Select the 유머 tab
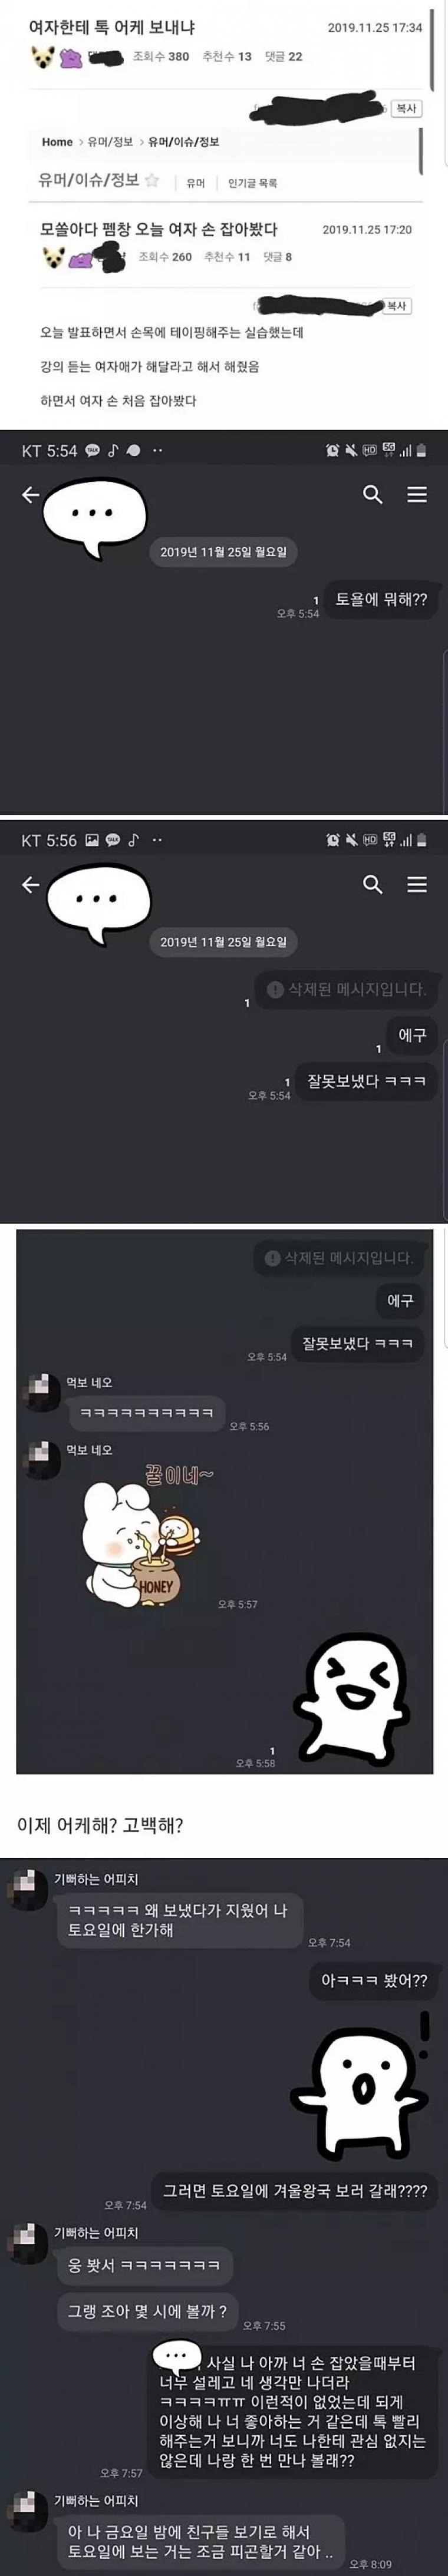The width and height of the screenshot is (448, 2576). click(196, 183)
